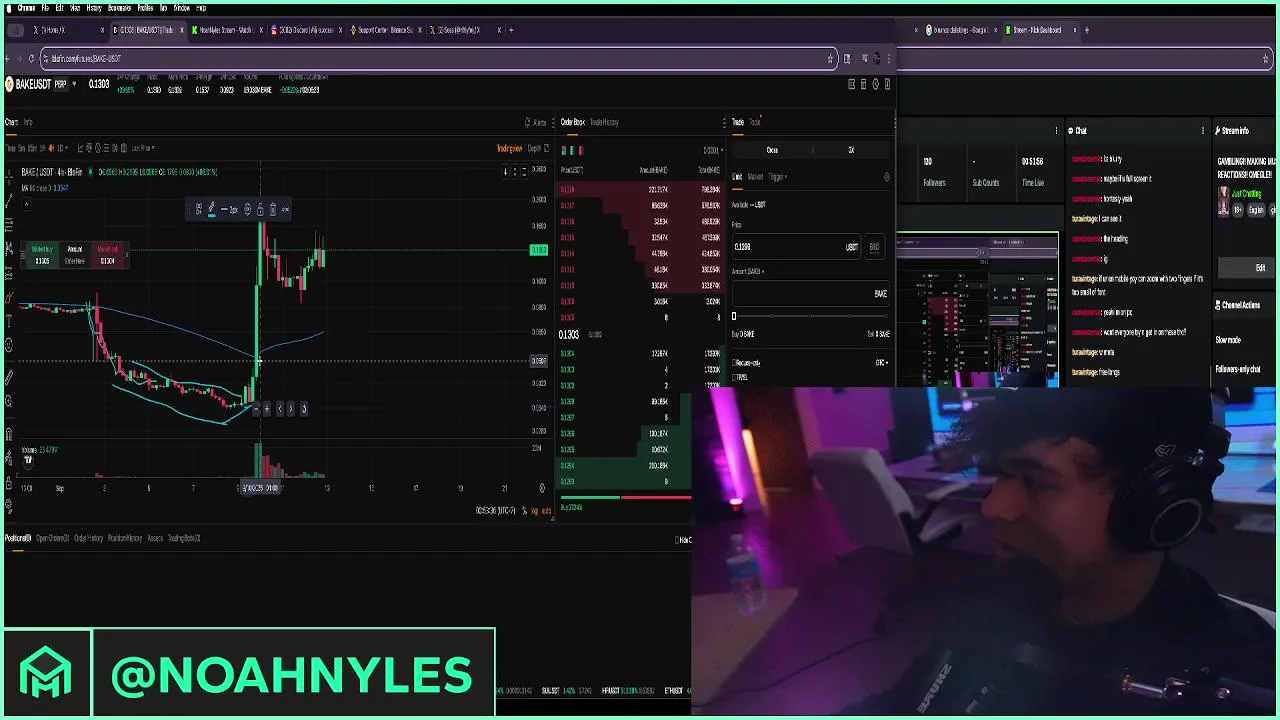Viewport: 1280px width, 720px height.
Task: Open Trading Bots tab at bottom
Action: pyautogui.click(x=184, y=539)
